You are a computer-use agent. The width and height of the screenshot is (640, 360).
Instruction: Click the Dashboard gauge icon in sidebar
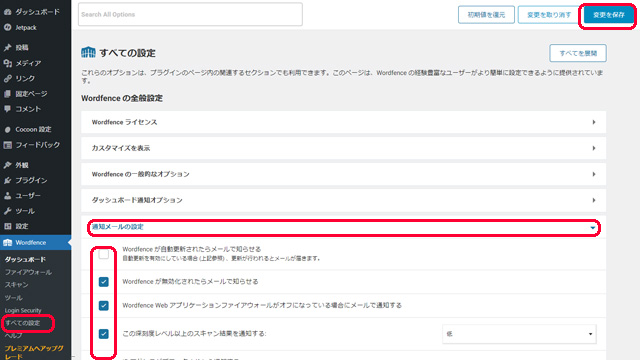point(7,12)
